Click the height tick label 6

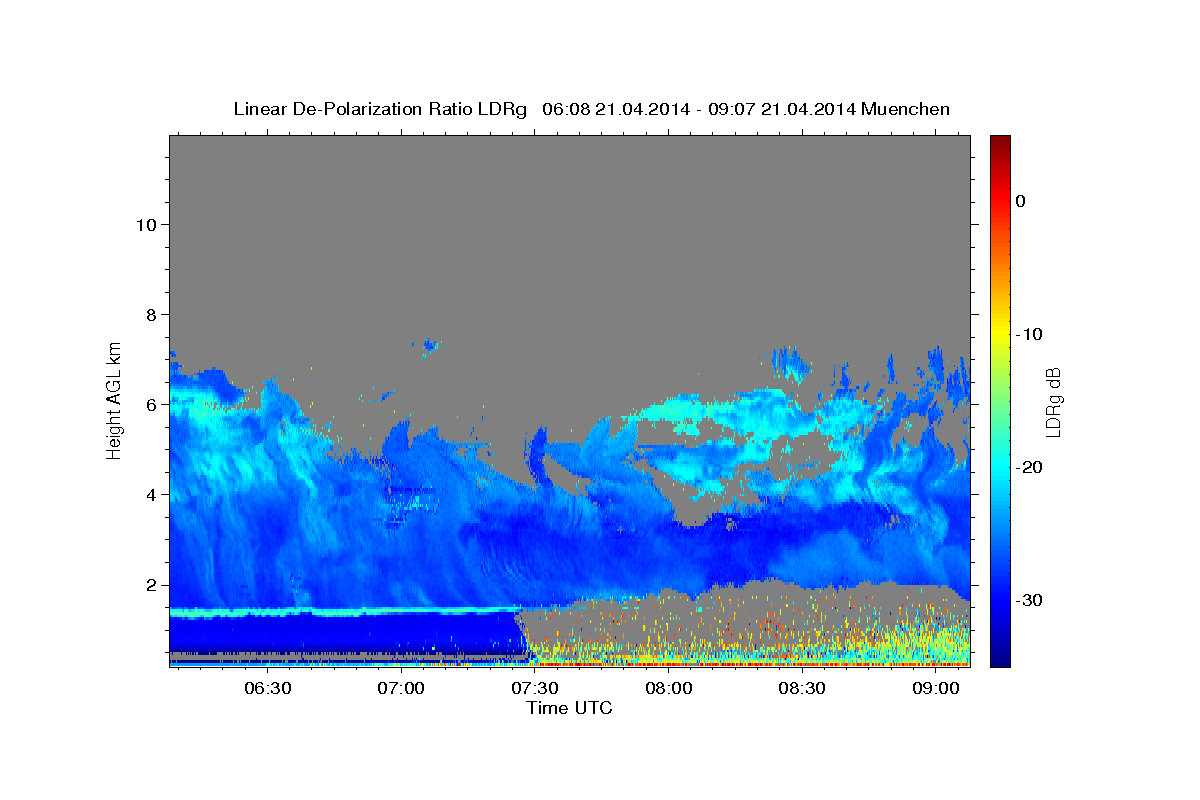(151, 404)
